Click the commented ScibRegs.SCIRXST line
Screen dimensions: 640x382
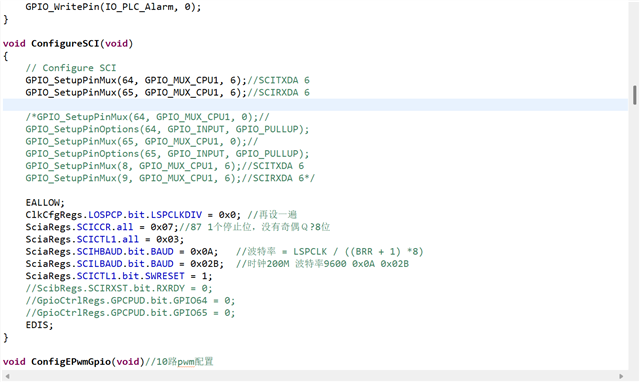[119, 289]
